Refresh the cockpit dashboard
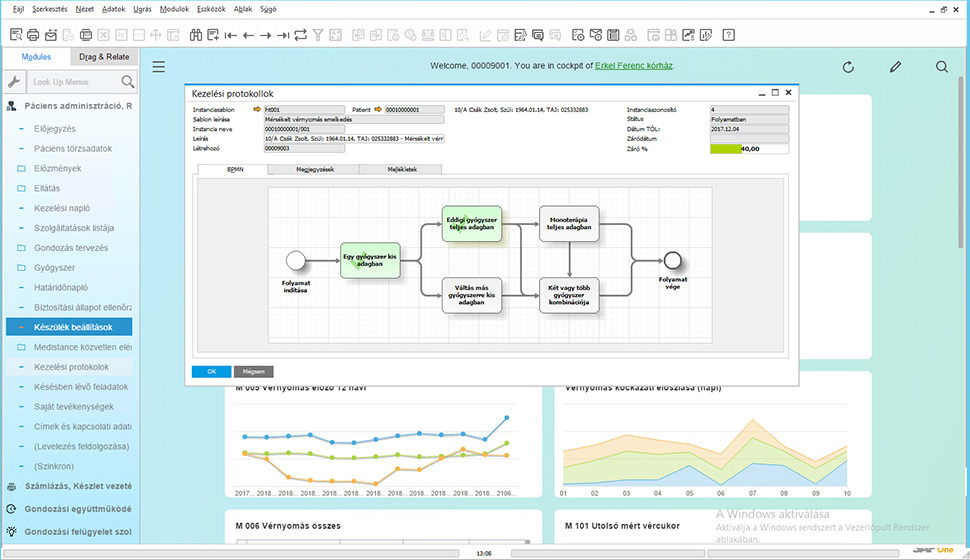This screenshot has width=970, height=560. [848, 67]
